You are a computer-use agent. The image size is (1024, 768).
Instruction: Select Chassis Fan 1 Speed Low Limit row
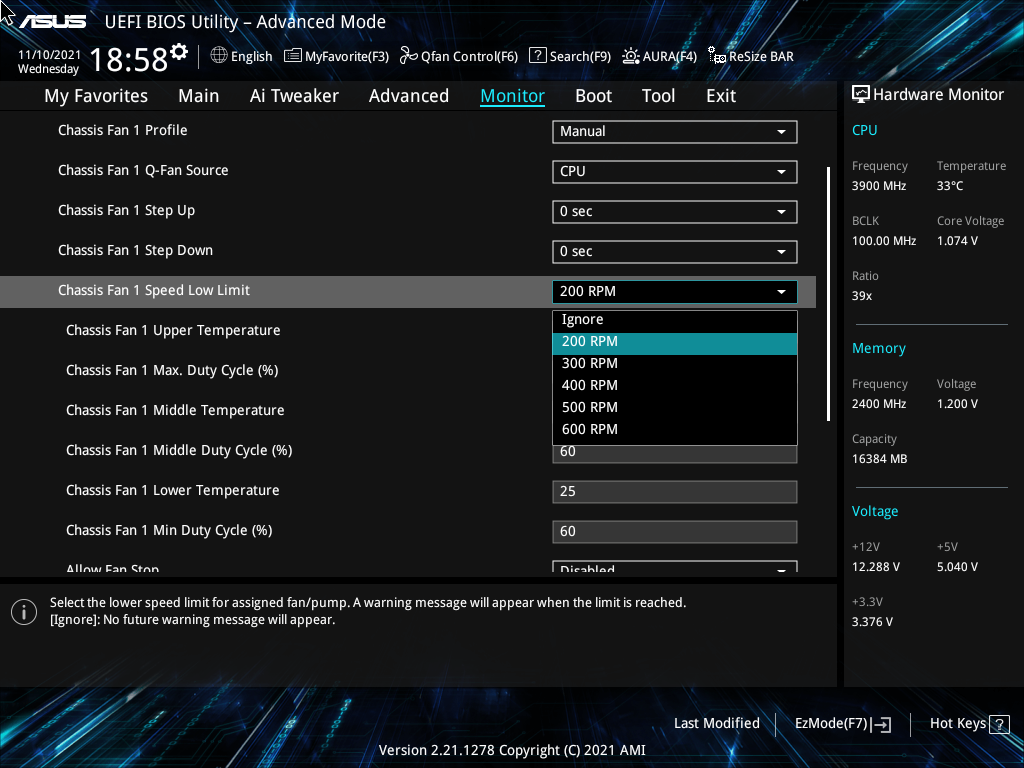408,291
